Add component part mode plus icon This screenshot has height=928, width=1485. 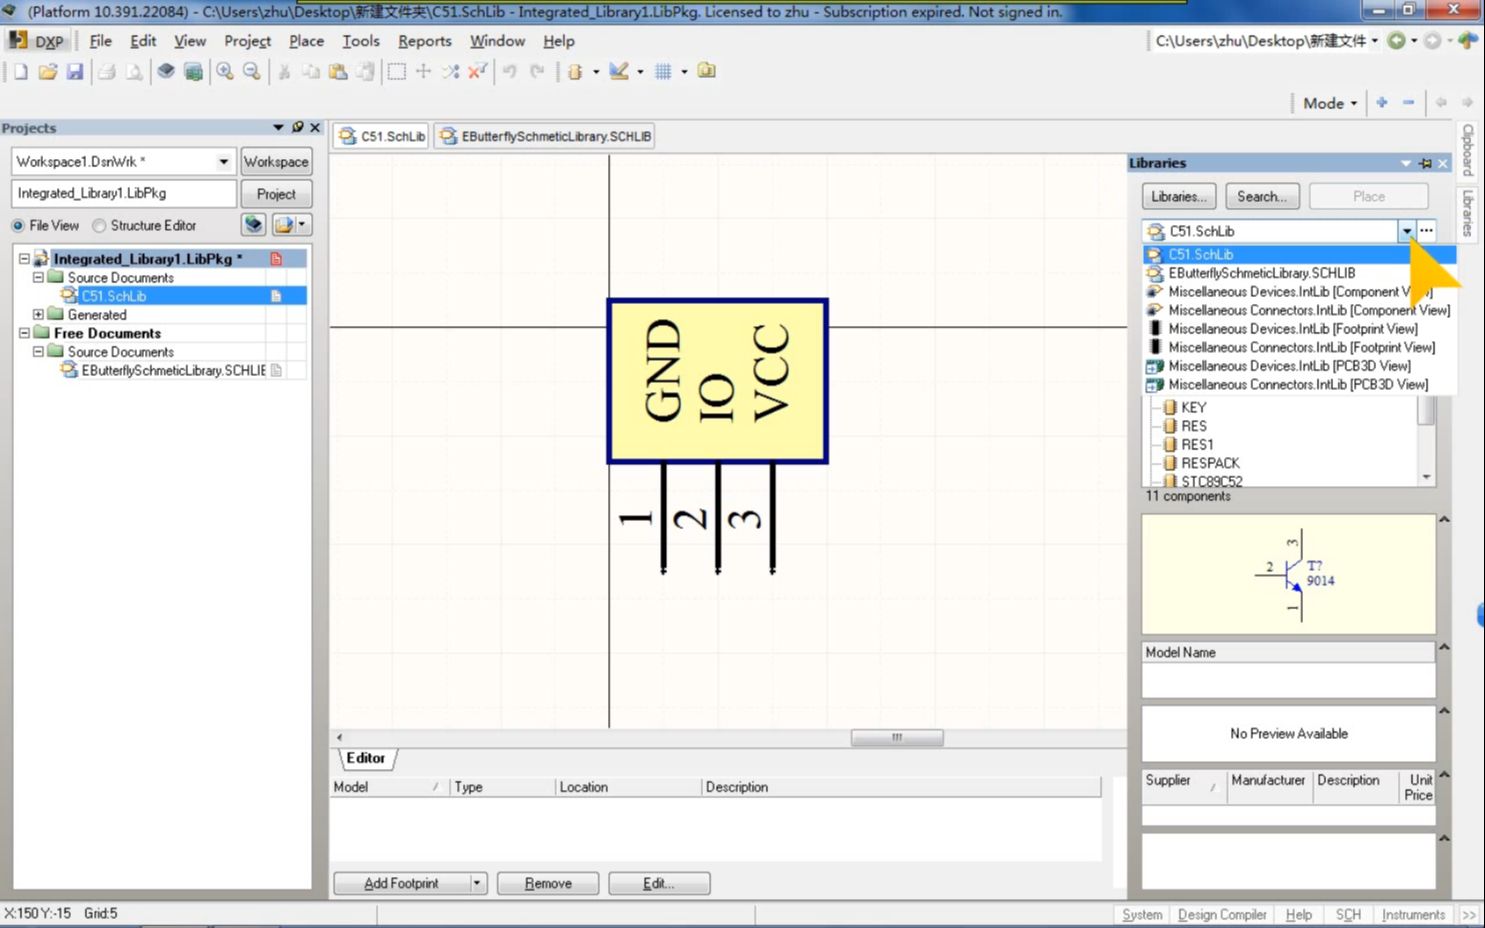(x=1382, y=103)
